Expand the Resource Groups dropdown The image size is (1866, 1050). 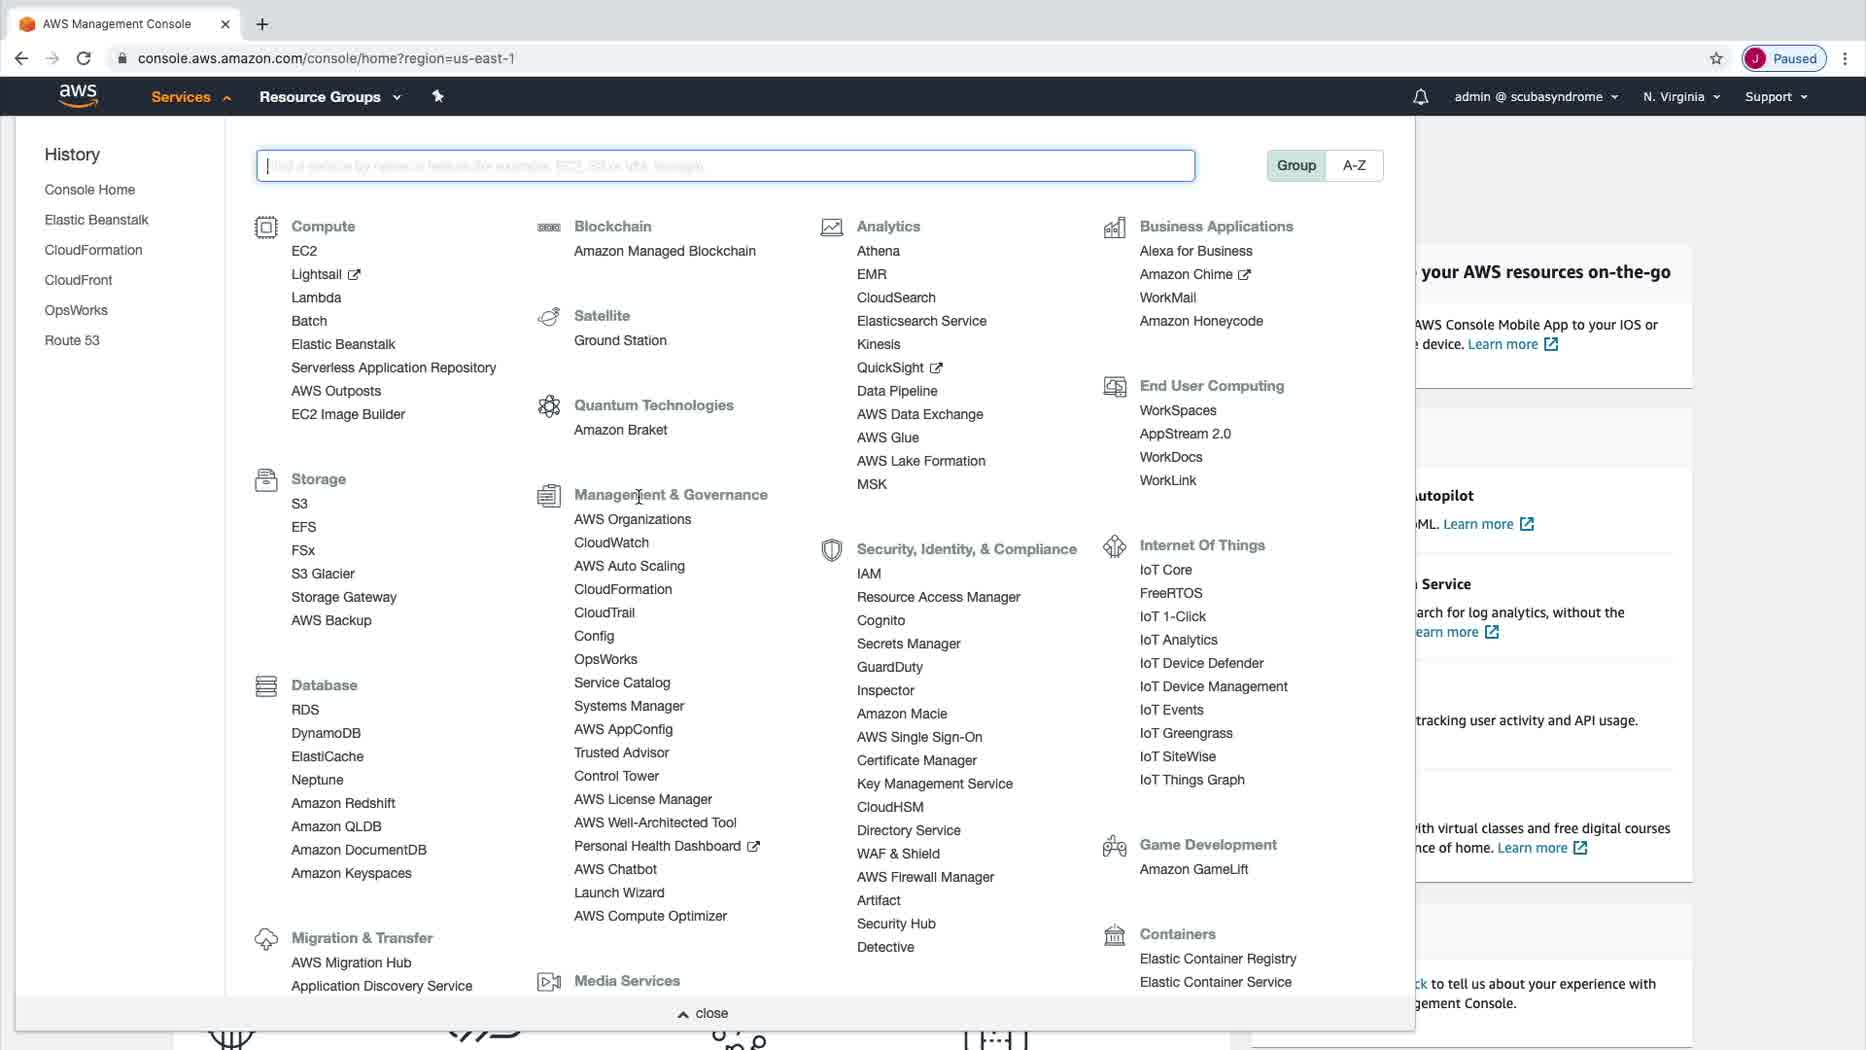(330, 97)
